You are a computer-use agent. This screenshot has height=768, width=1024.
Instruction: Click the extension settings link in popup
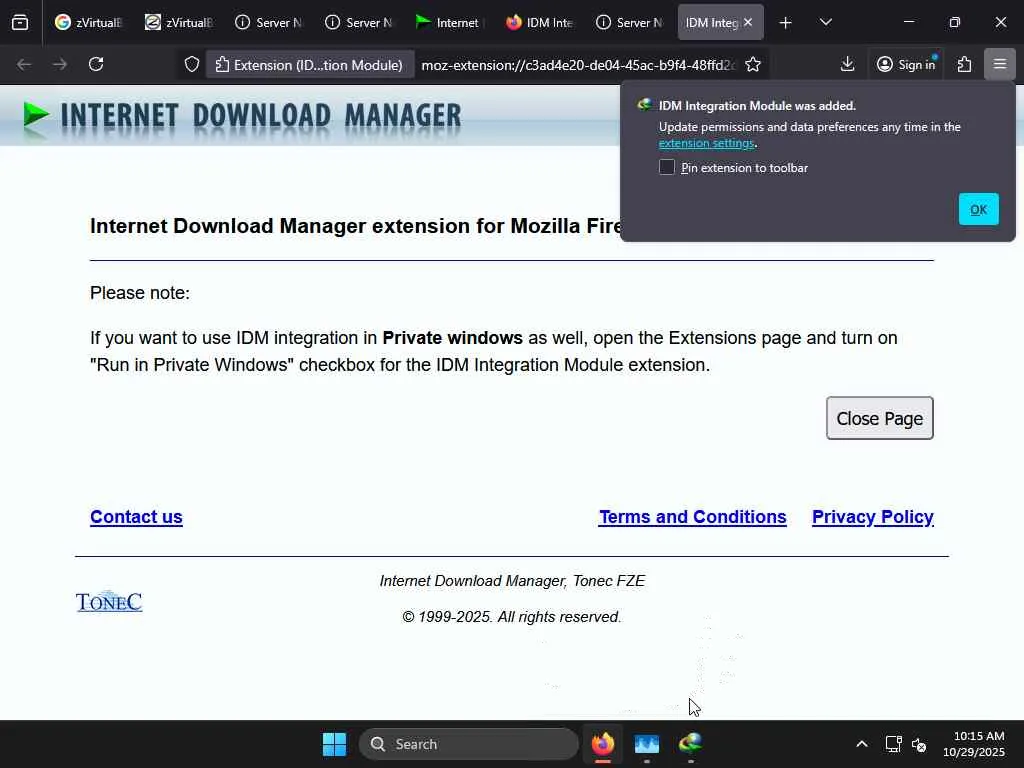click(x=707, y=143)
